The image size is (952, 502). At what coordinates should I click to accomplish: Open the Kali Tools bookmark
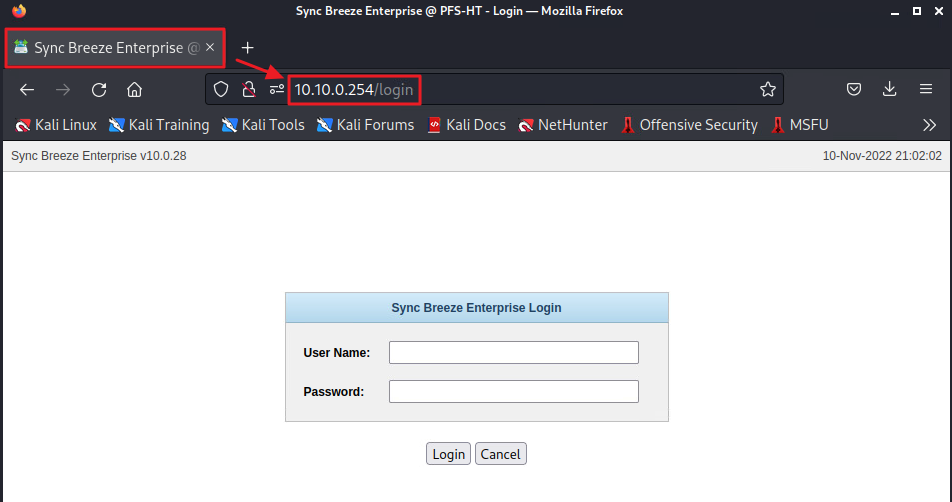point(263,125)
